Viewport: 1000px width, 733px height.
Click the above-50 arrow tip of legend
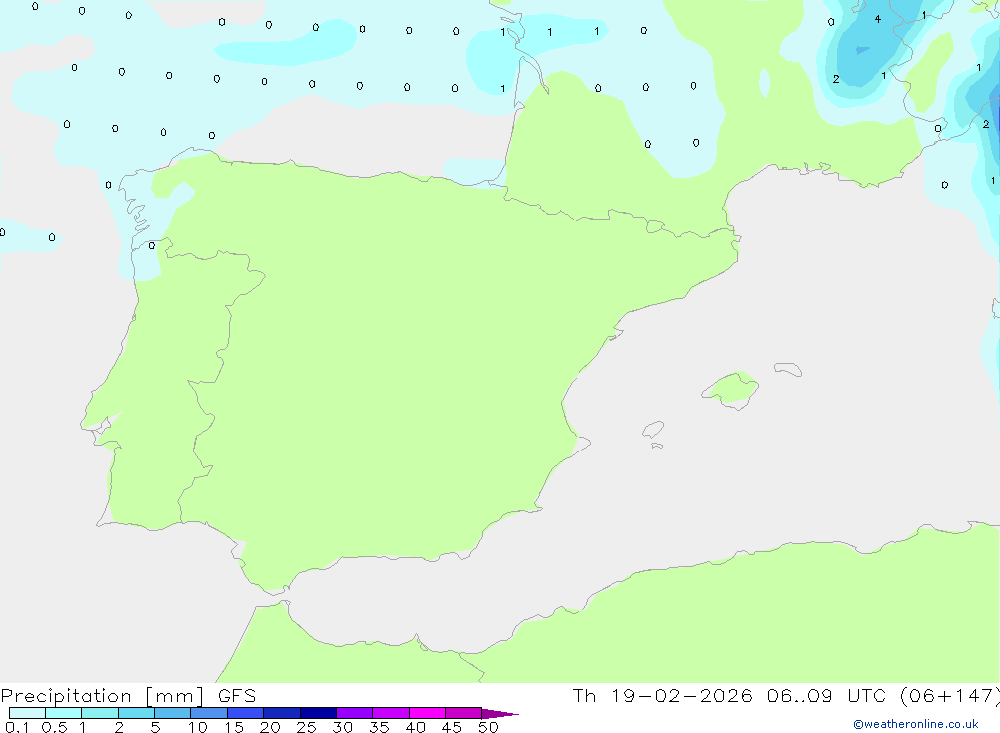click(500, 713)
